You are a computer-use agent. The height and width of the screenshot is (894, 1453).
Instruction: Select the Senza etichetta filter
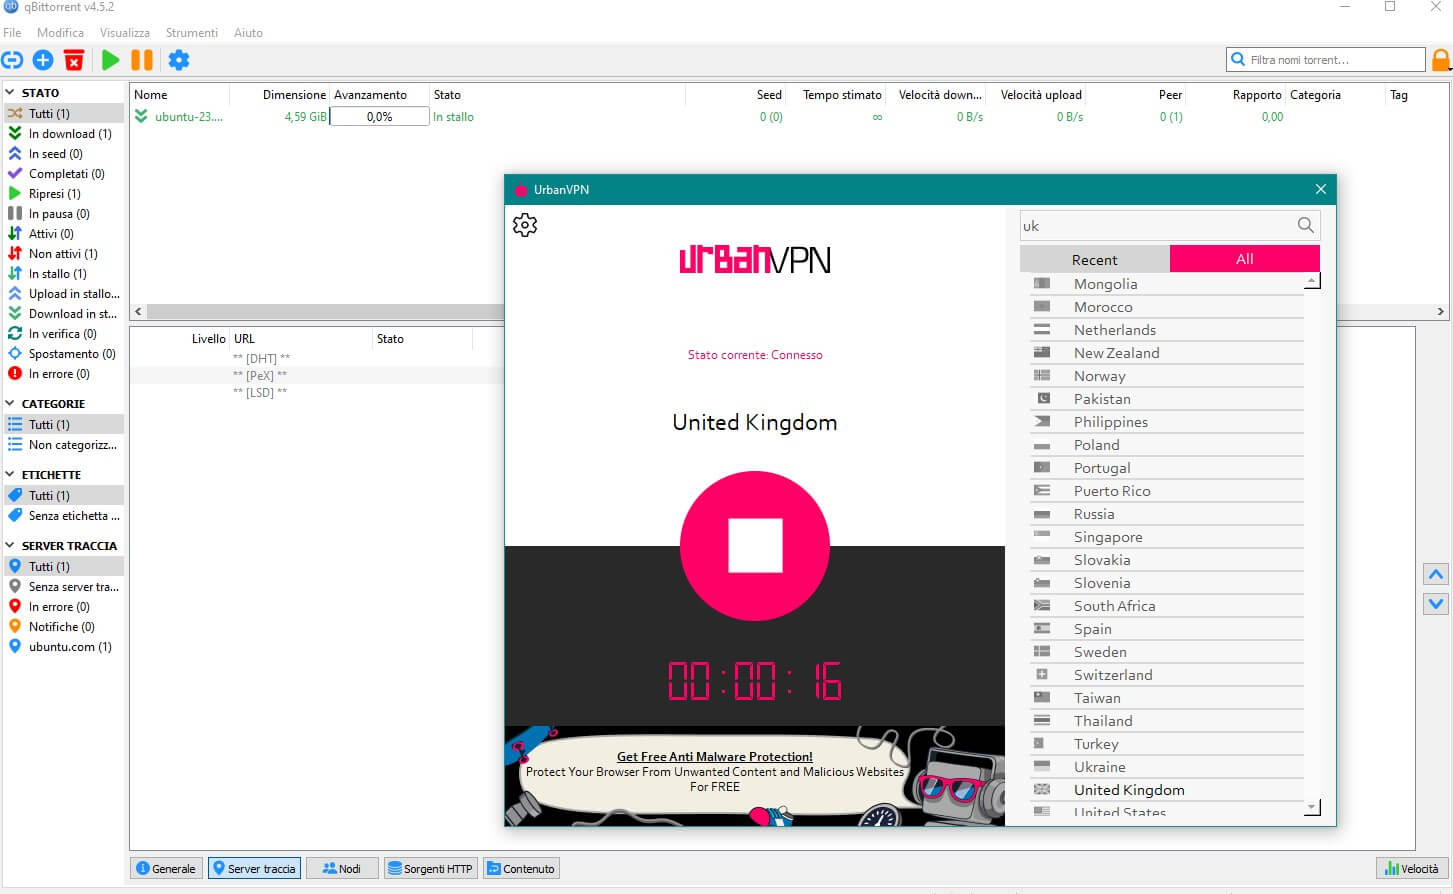coord(64,516)
